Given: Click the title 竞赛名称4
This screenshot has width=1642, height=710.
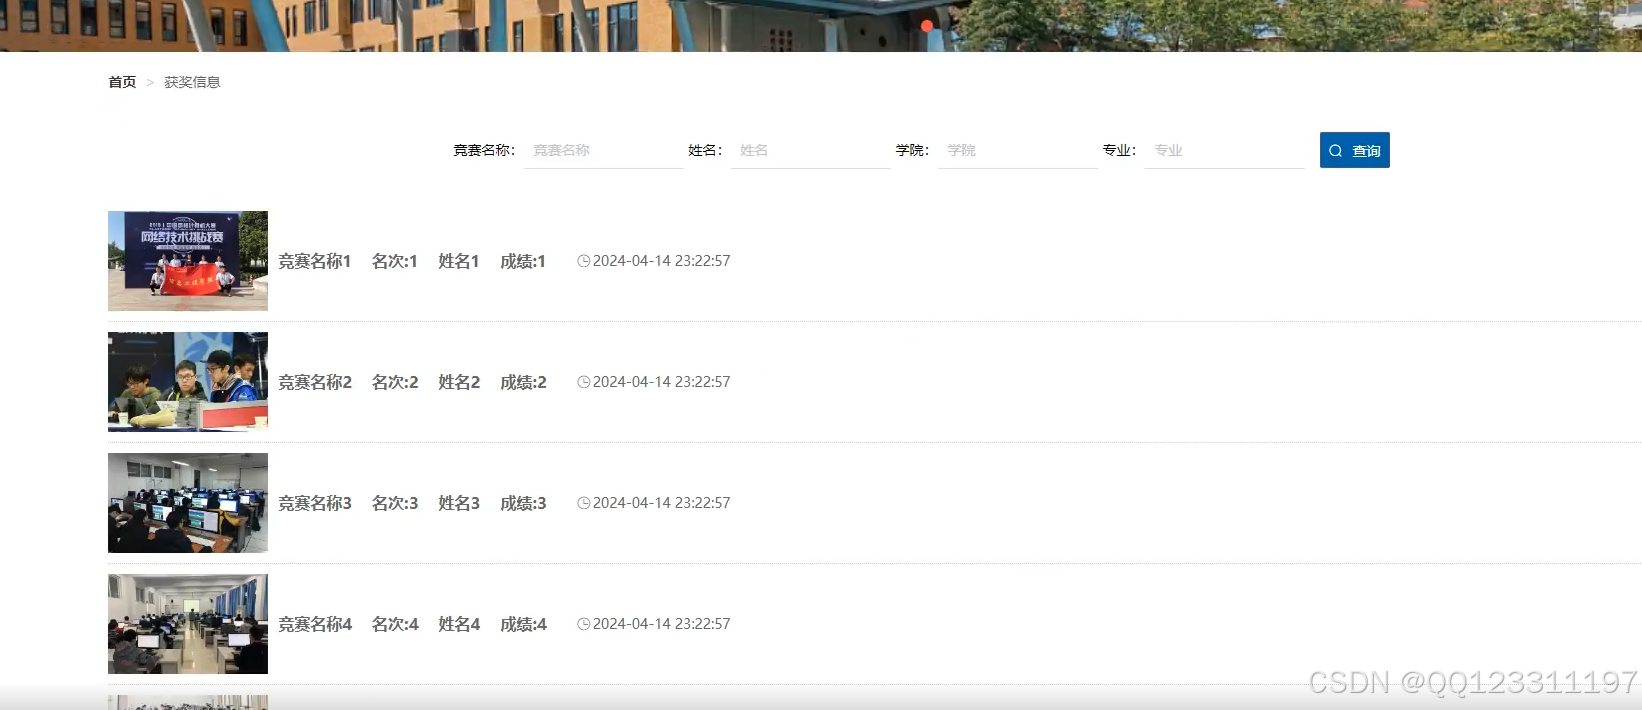Looking at the screenshot, I should click(x=315, y=624).
